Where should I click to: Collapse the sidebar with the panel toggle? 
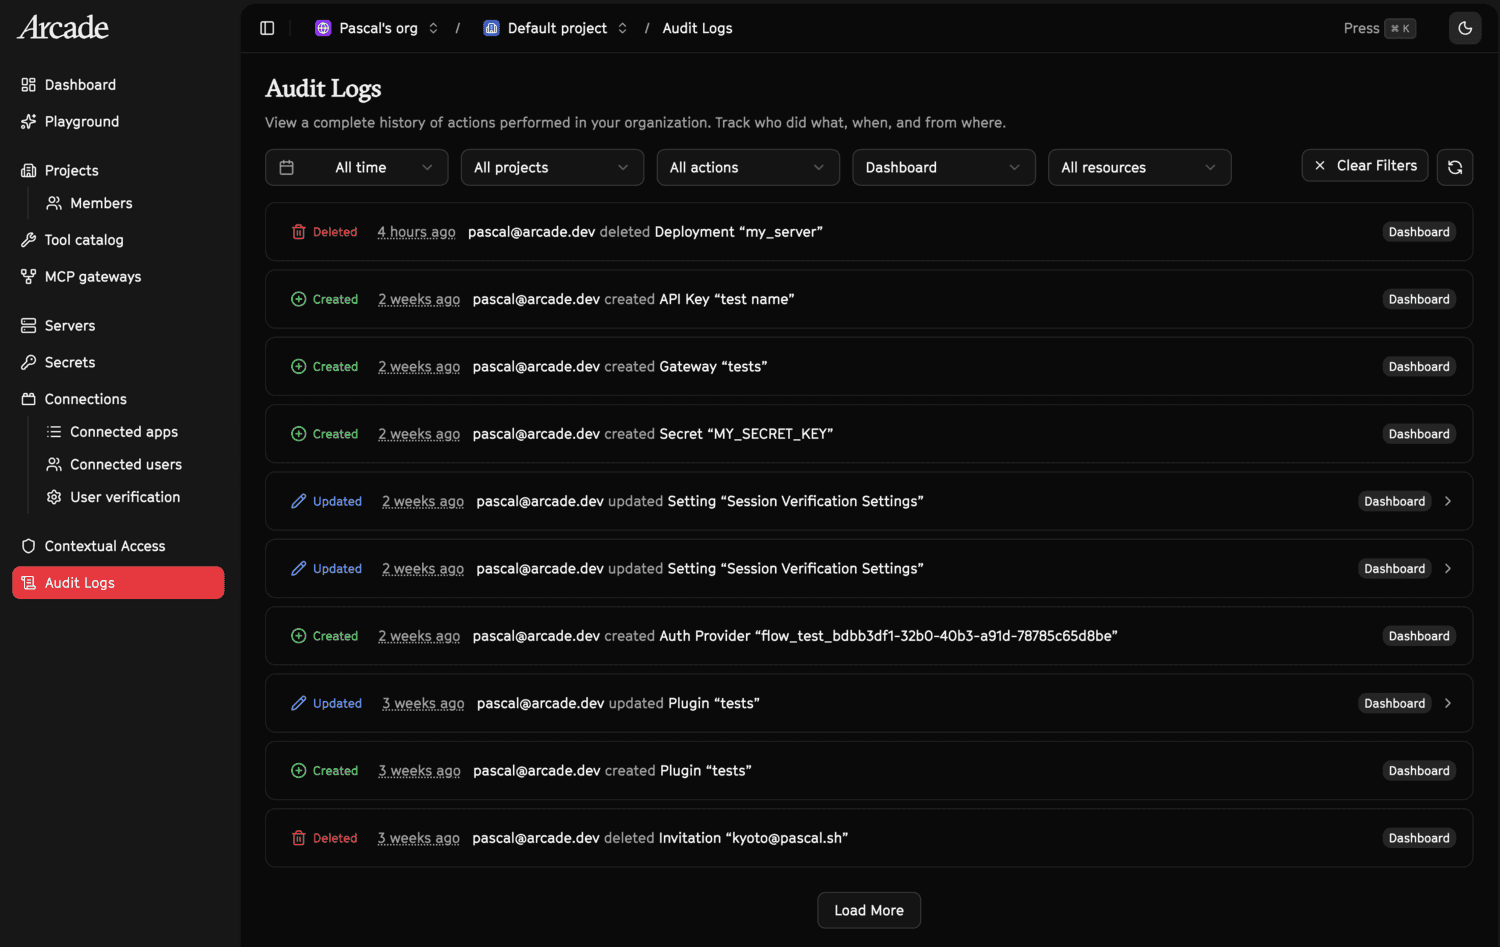click(x=266, y=28)
